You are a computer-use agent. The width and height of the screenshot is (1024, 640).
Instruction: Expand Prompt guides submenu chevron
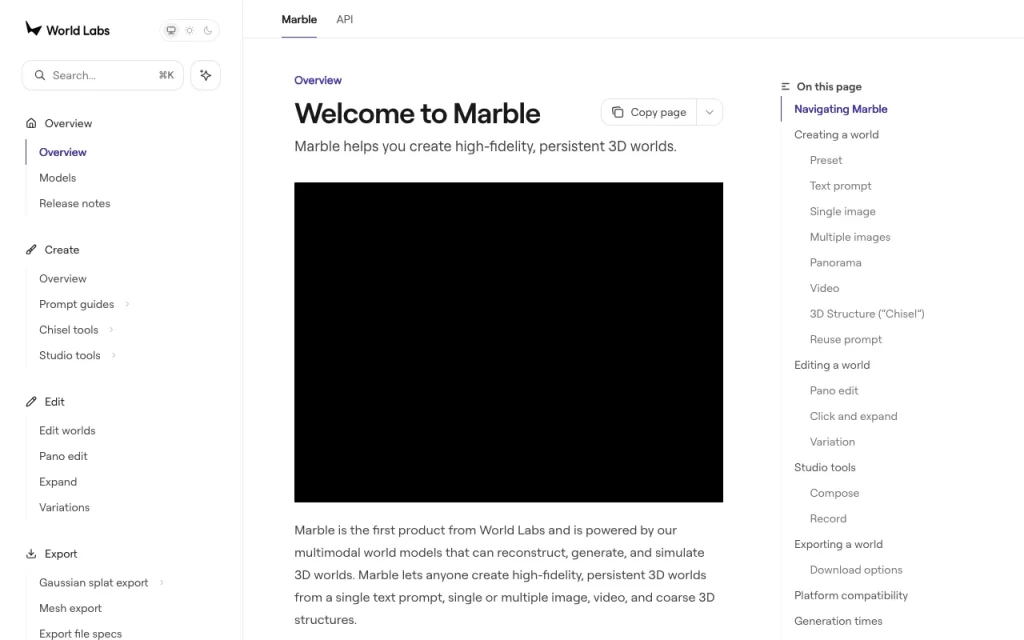coord(127,304)
